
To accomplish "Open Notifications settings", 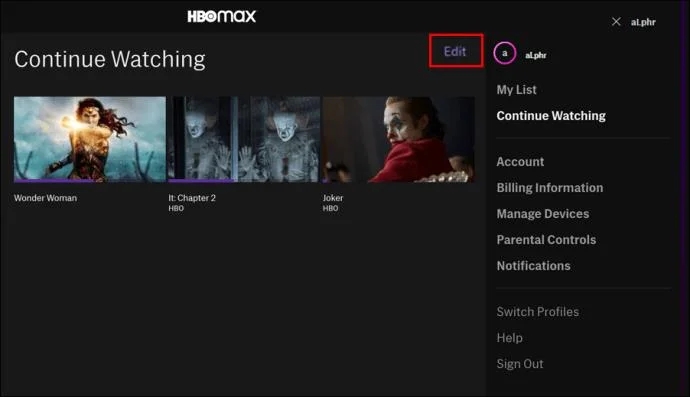I will pos(533,265).
